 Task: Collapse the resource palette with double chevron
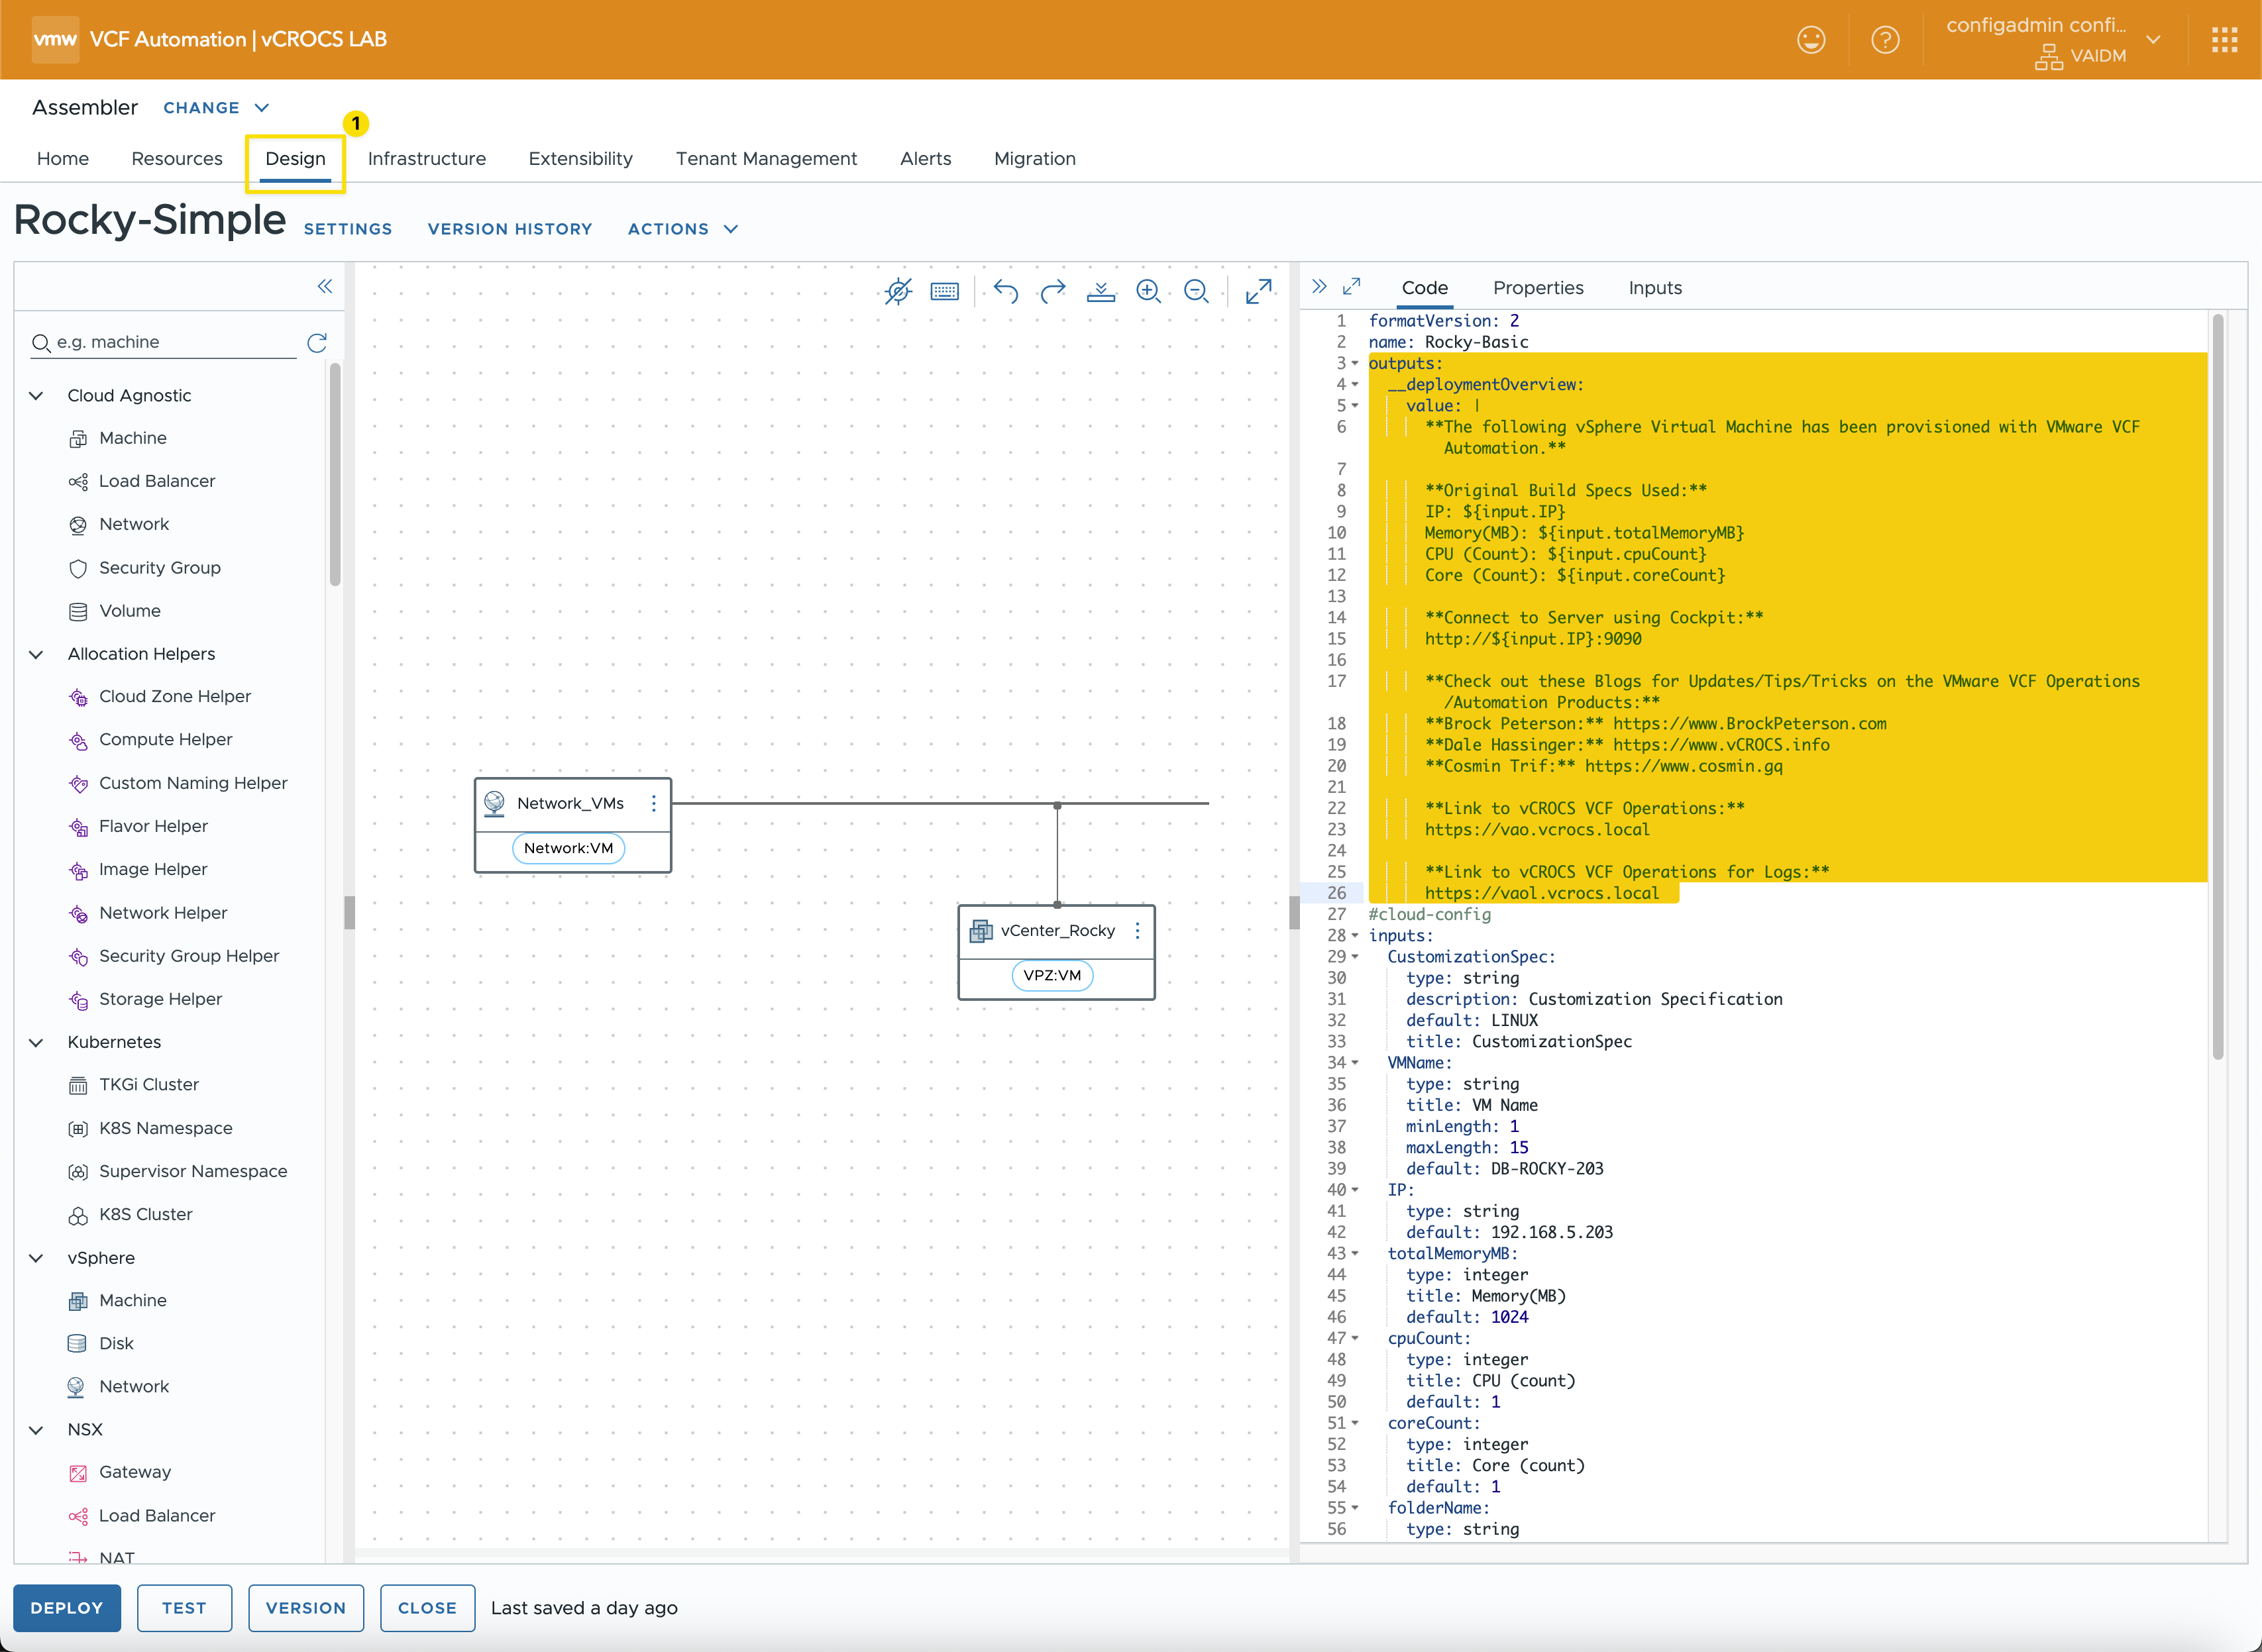pyautogui.click(x=325, y=287)
